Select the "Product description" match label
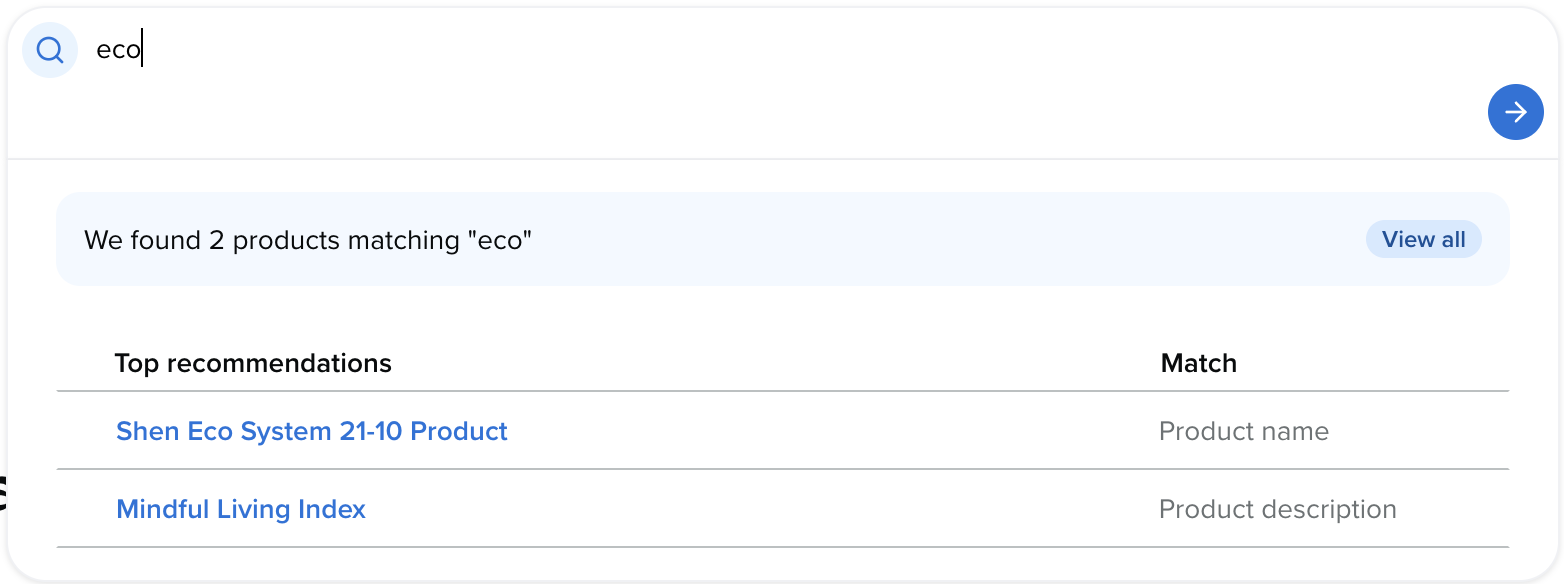The image size is (1564, 584). (x=1277, y=509)
